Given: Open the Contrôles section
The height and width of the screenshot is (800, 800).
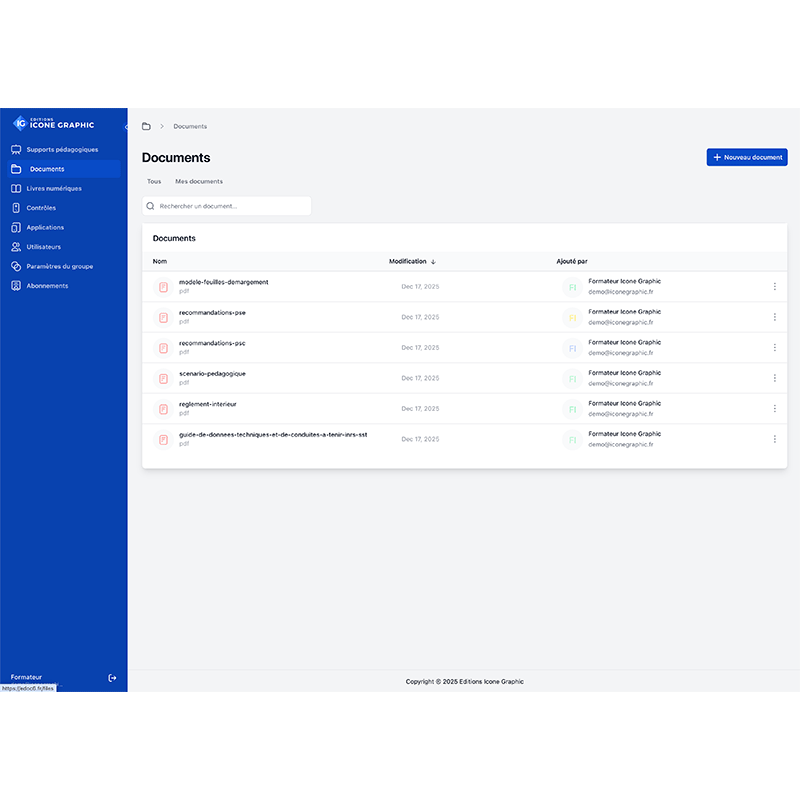Looking at the screenshot, I should click(x=34, y=208).
